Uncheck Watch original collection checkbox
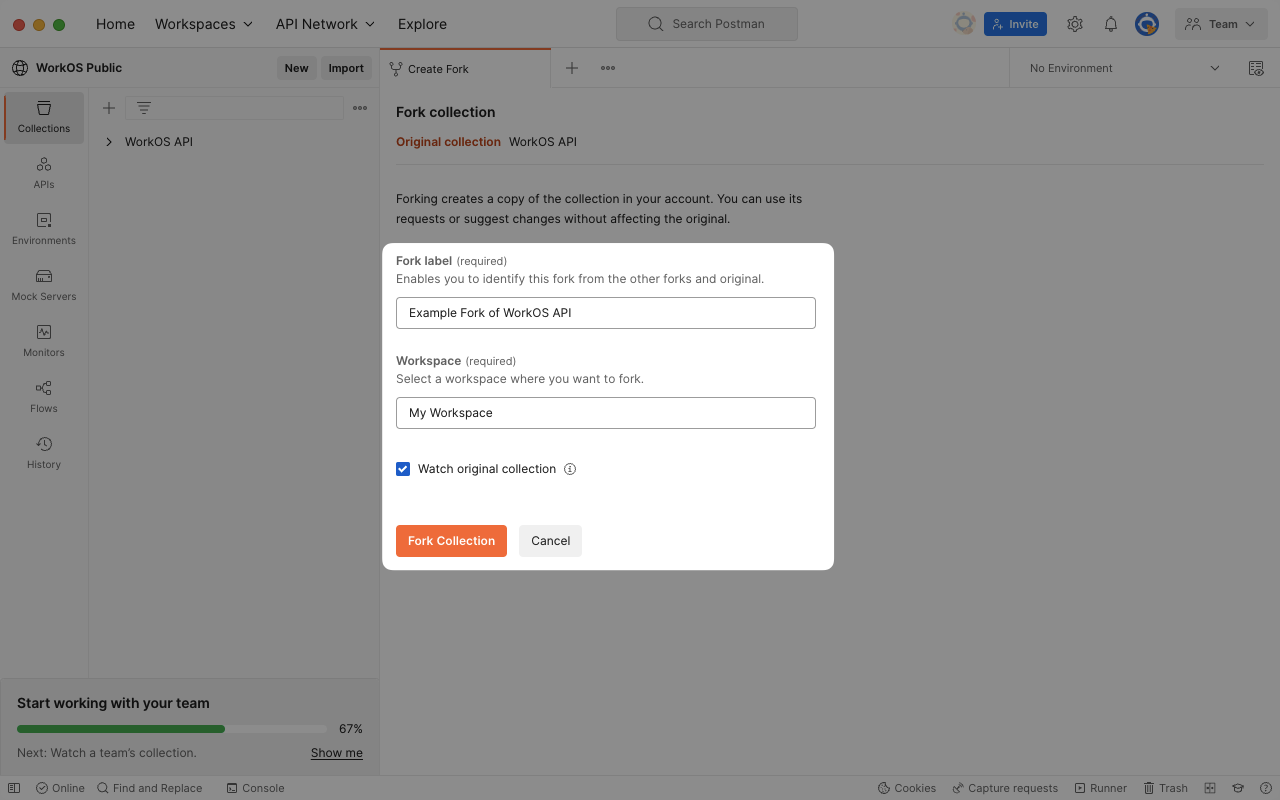Screen dimensions: 1280x800 point(403,469)
